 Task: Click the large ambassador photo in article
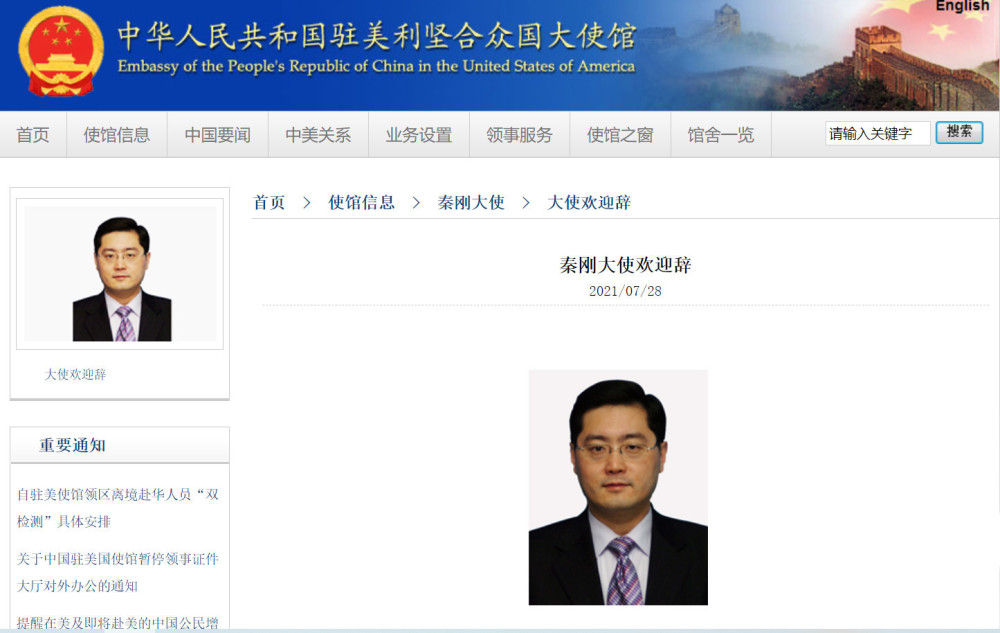click(618, 487)
